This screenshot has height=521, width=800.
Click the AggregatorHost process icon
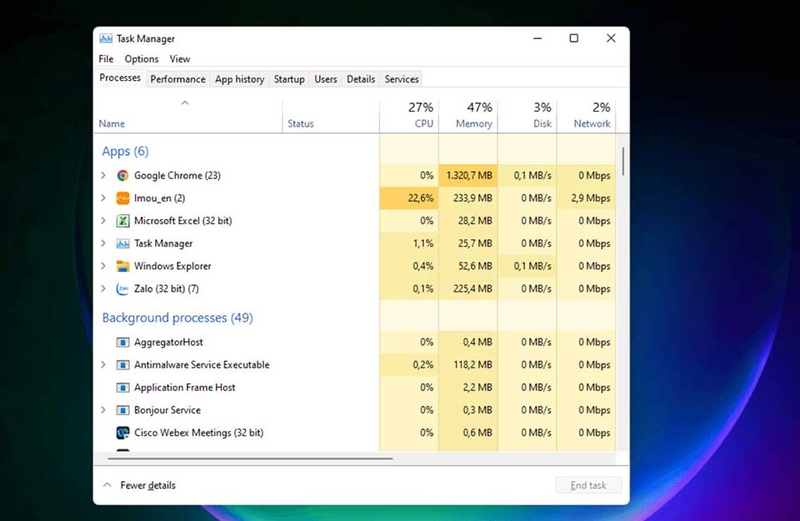(x=122, y=342)
